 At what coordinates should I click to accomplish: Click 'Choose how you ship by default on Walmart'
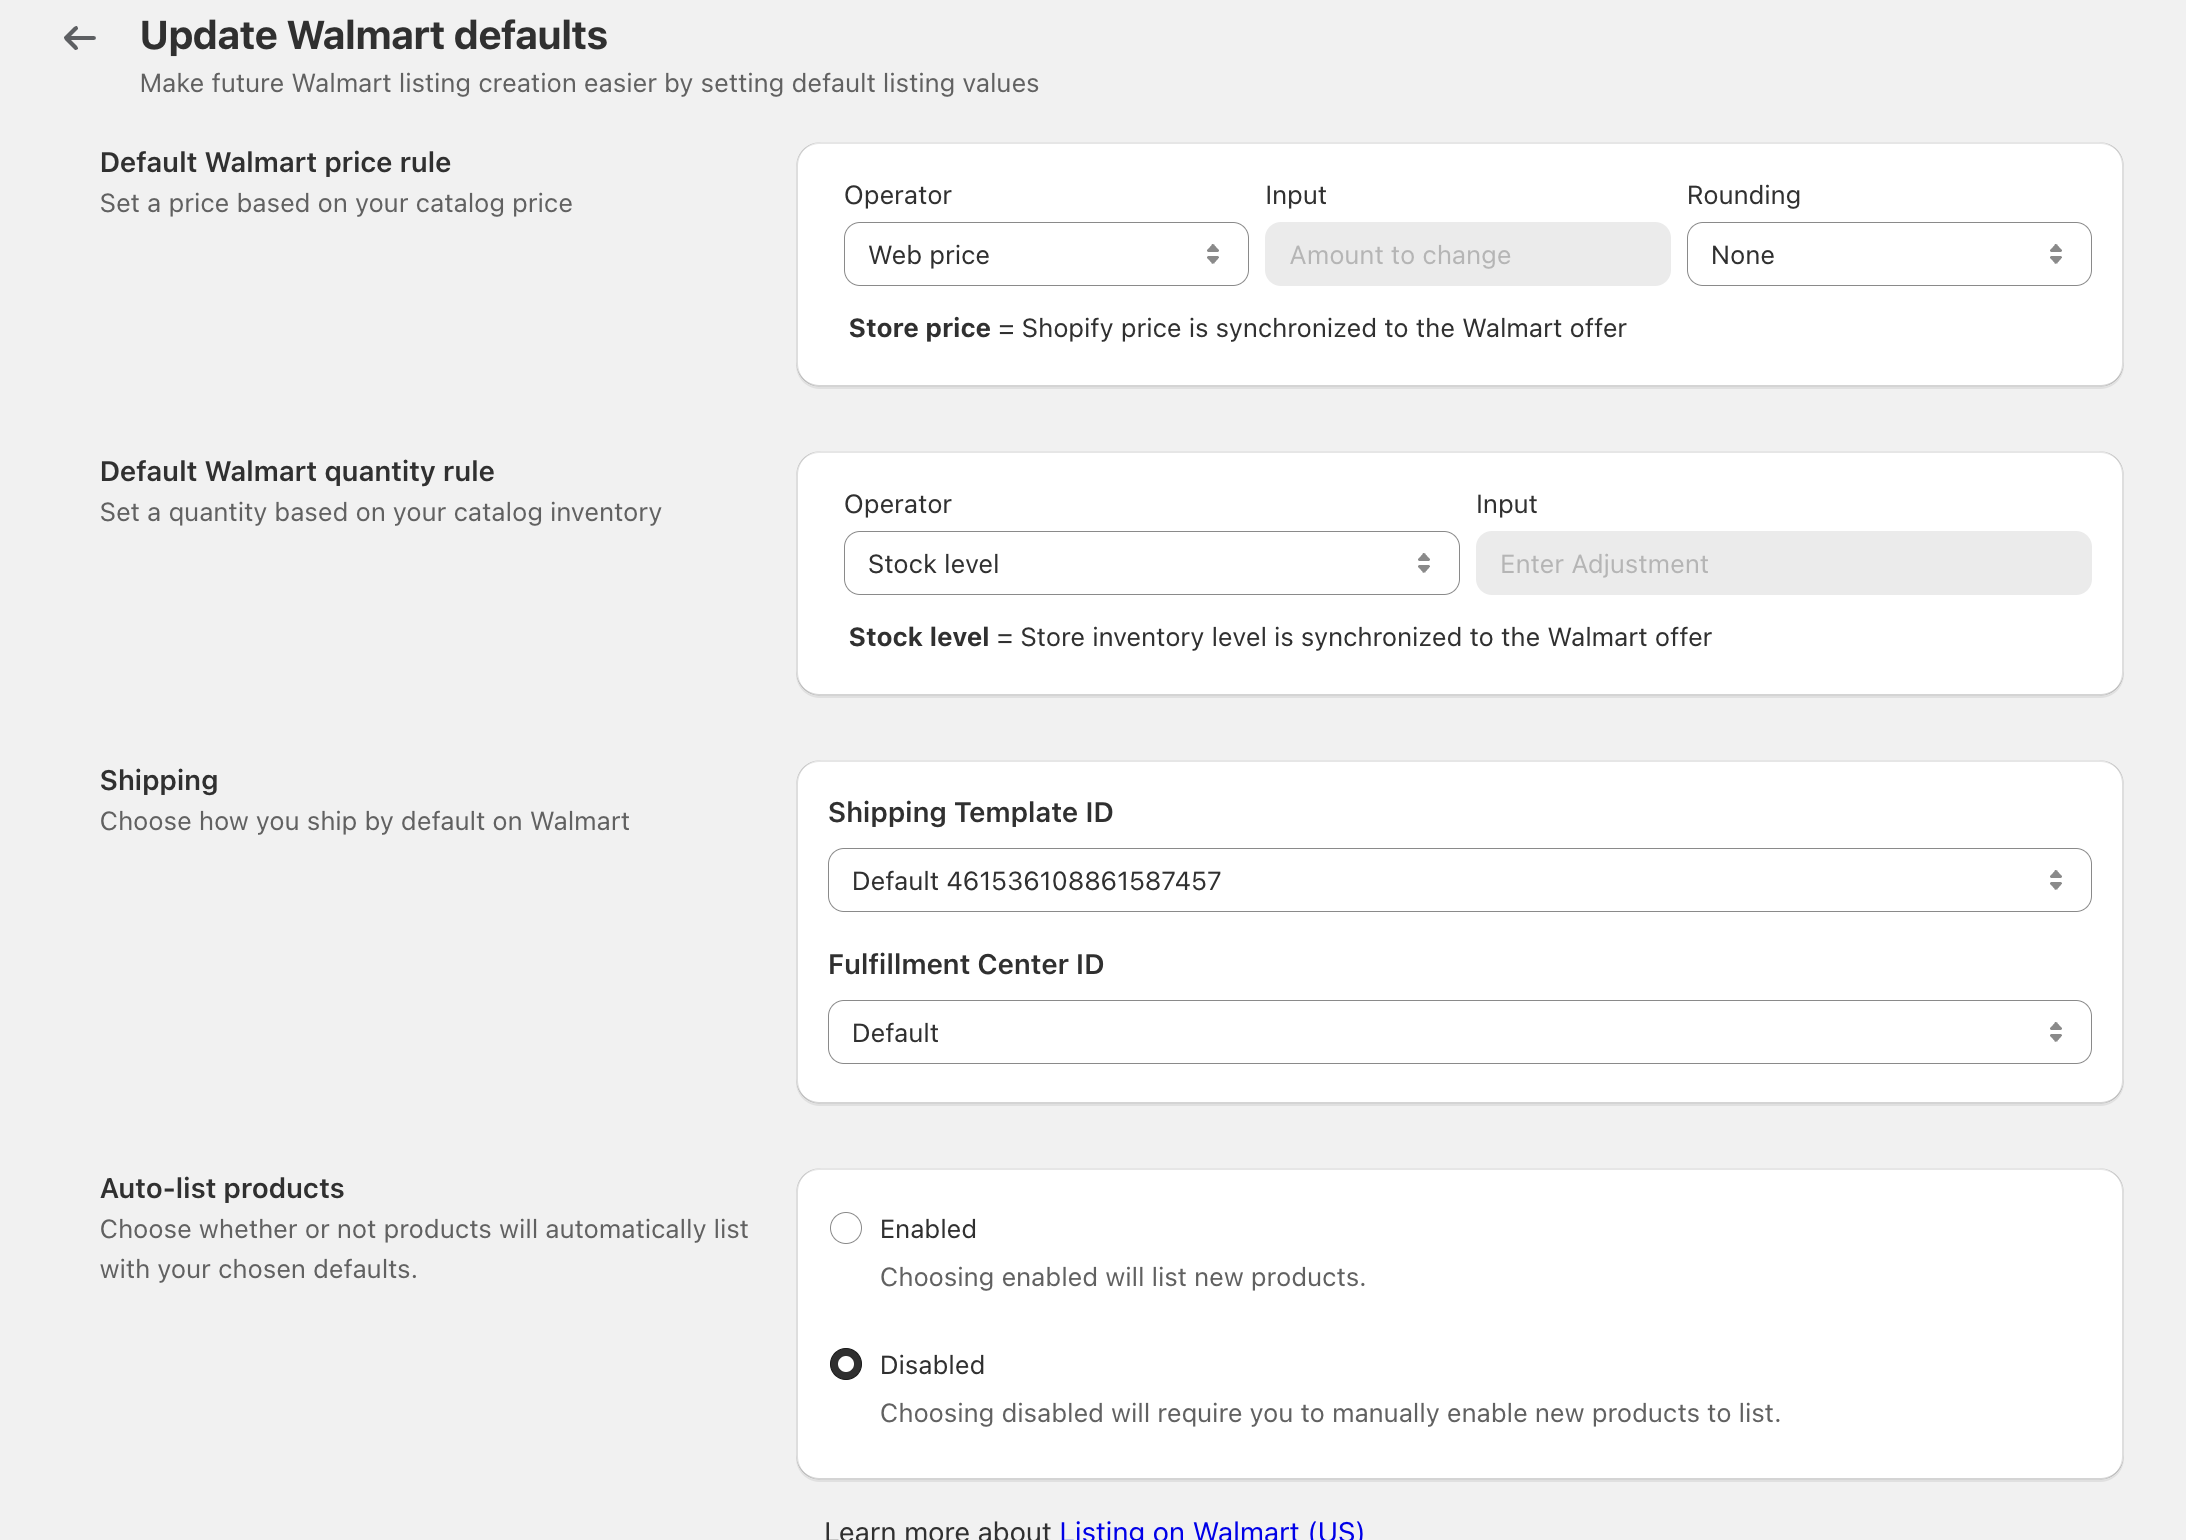364,821
